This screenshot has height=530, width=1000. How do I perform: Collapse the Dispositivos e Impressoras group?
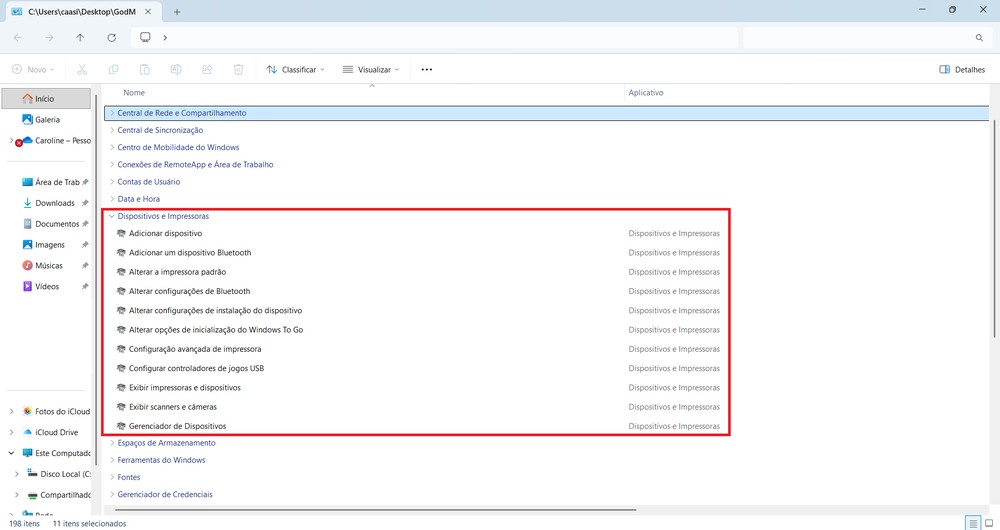point(112,216)
